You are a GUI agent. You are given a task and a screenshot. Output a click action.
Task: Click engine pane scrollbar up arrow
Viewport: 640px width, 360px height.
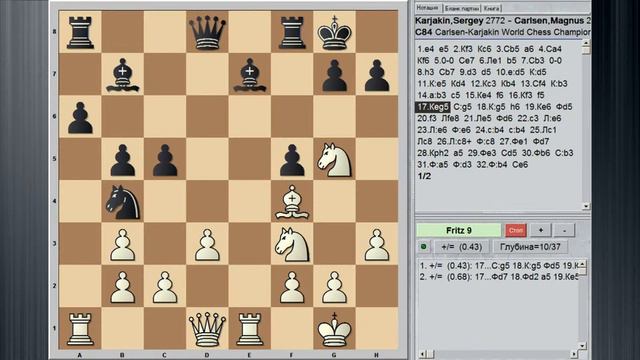point(583,263)
